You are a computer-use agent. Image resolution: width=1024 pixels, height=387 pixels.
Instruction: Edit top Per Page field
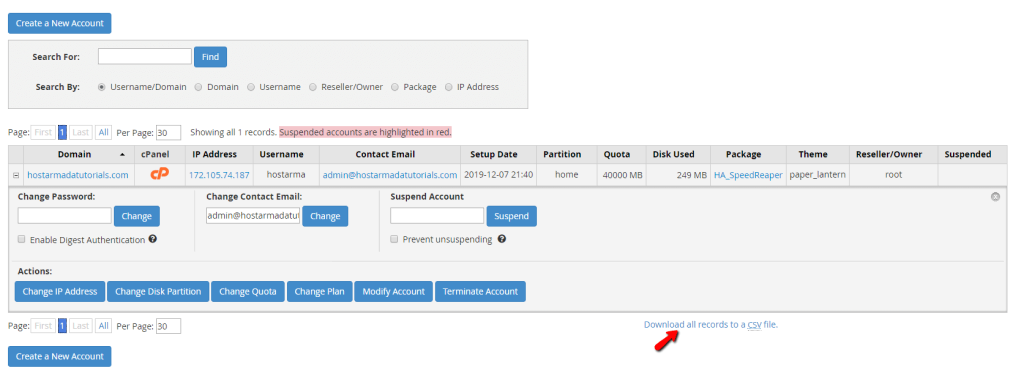168,132
